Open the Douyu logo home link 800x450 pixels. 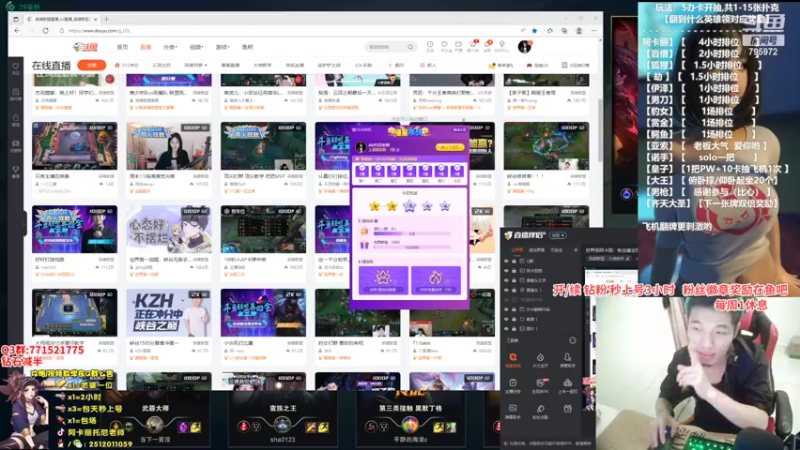[85, 47]
